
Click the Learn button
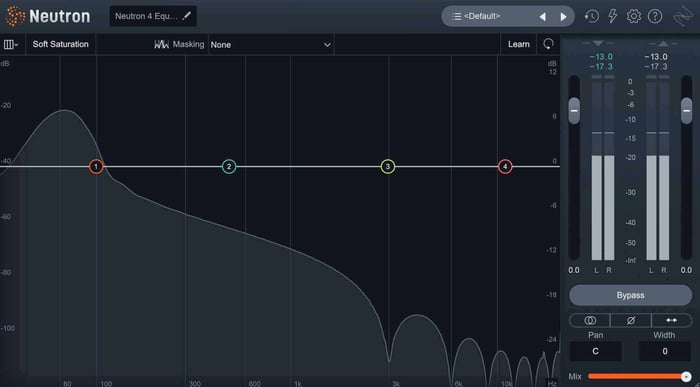point(518,44)
